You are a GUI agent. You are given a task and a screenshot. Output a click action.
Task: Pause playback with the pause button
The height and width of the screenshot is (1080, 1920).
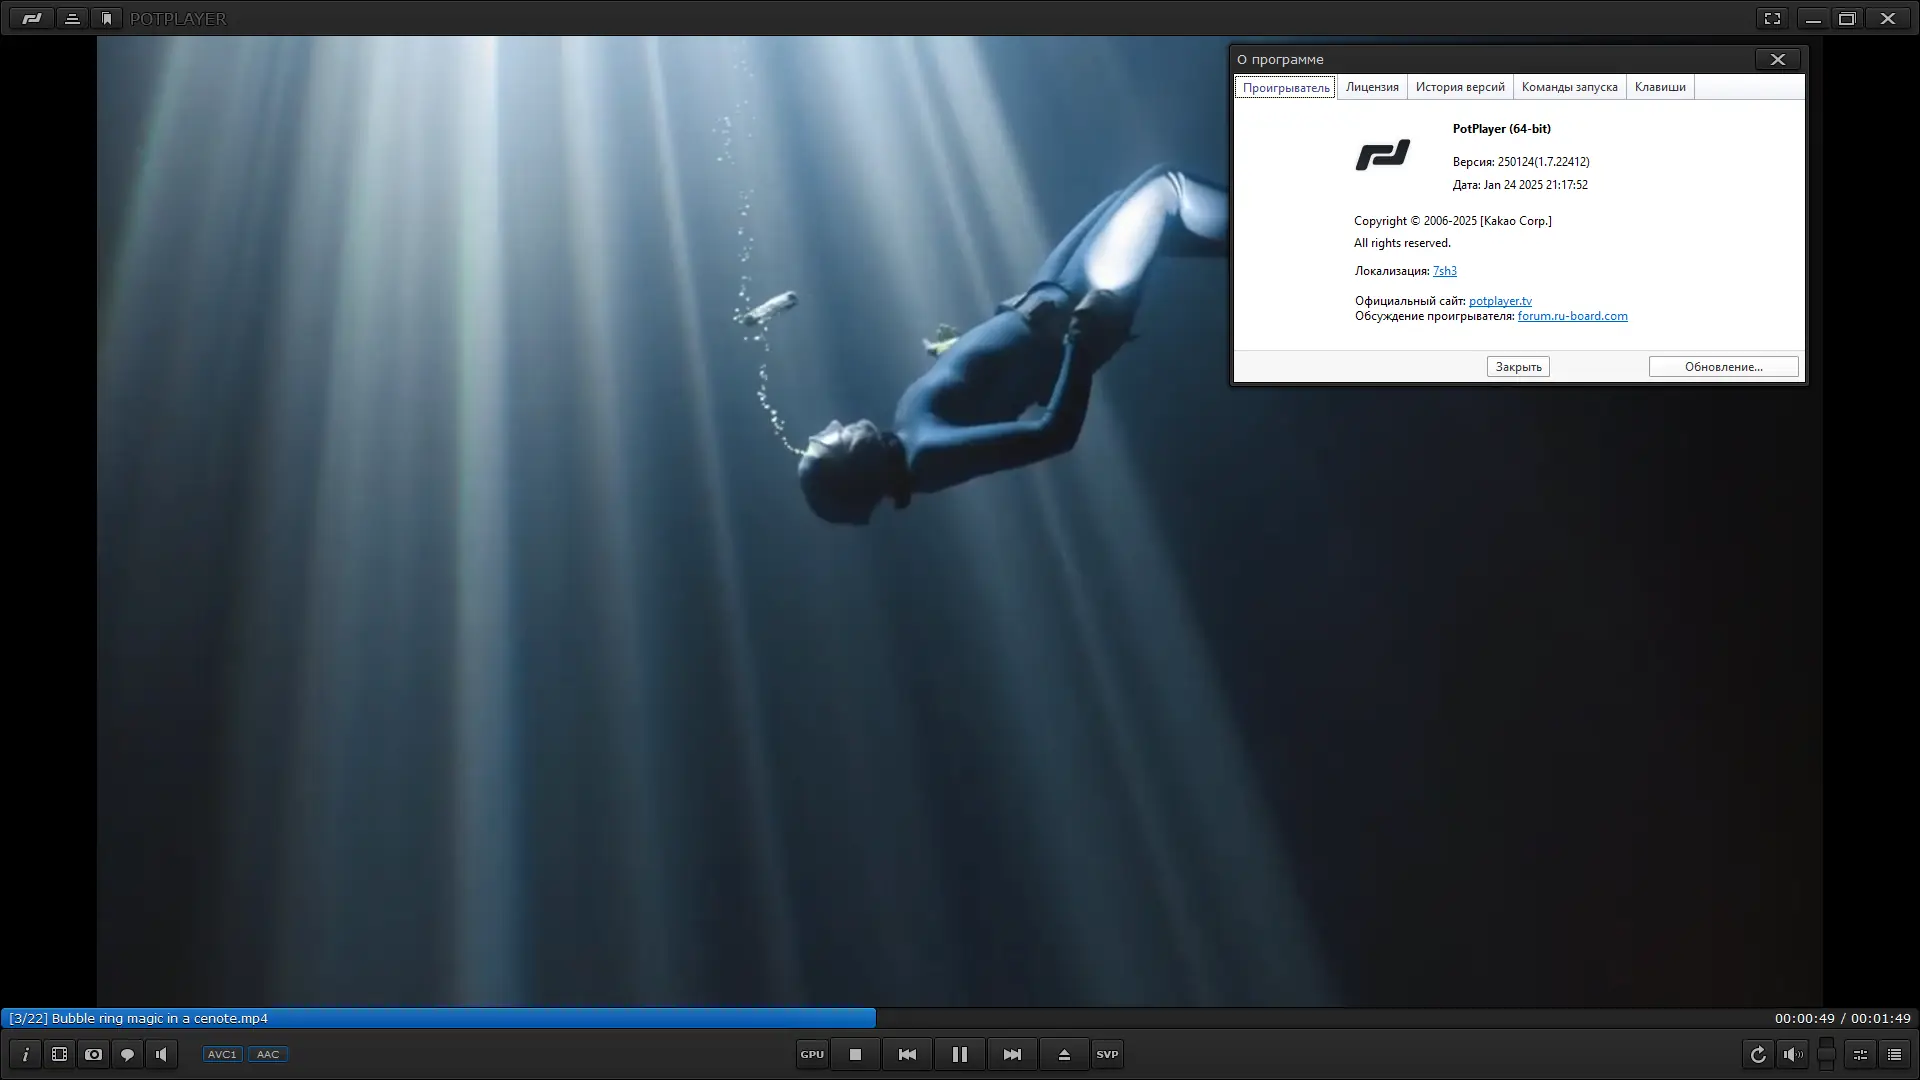959,1054
